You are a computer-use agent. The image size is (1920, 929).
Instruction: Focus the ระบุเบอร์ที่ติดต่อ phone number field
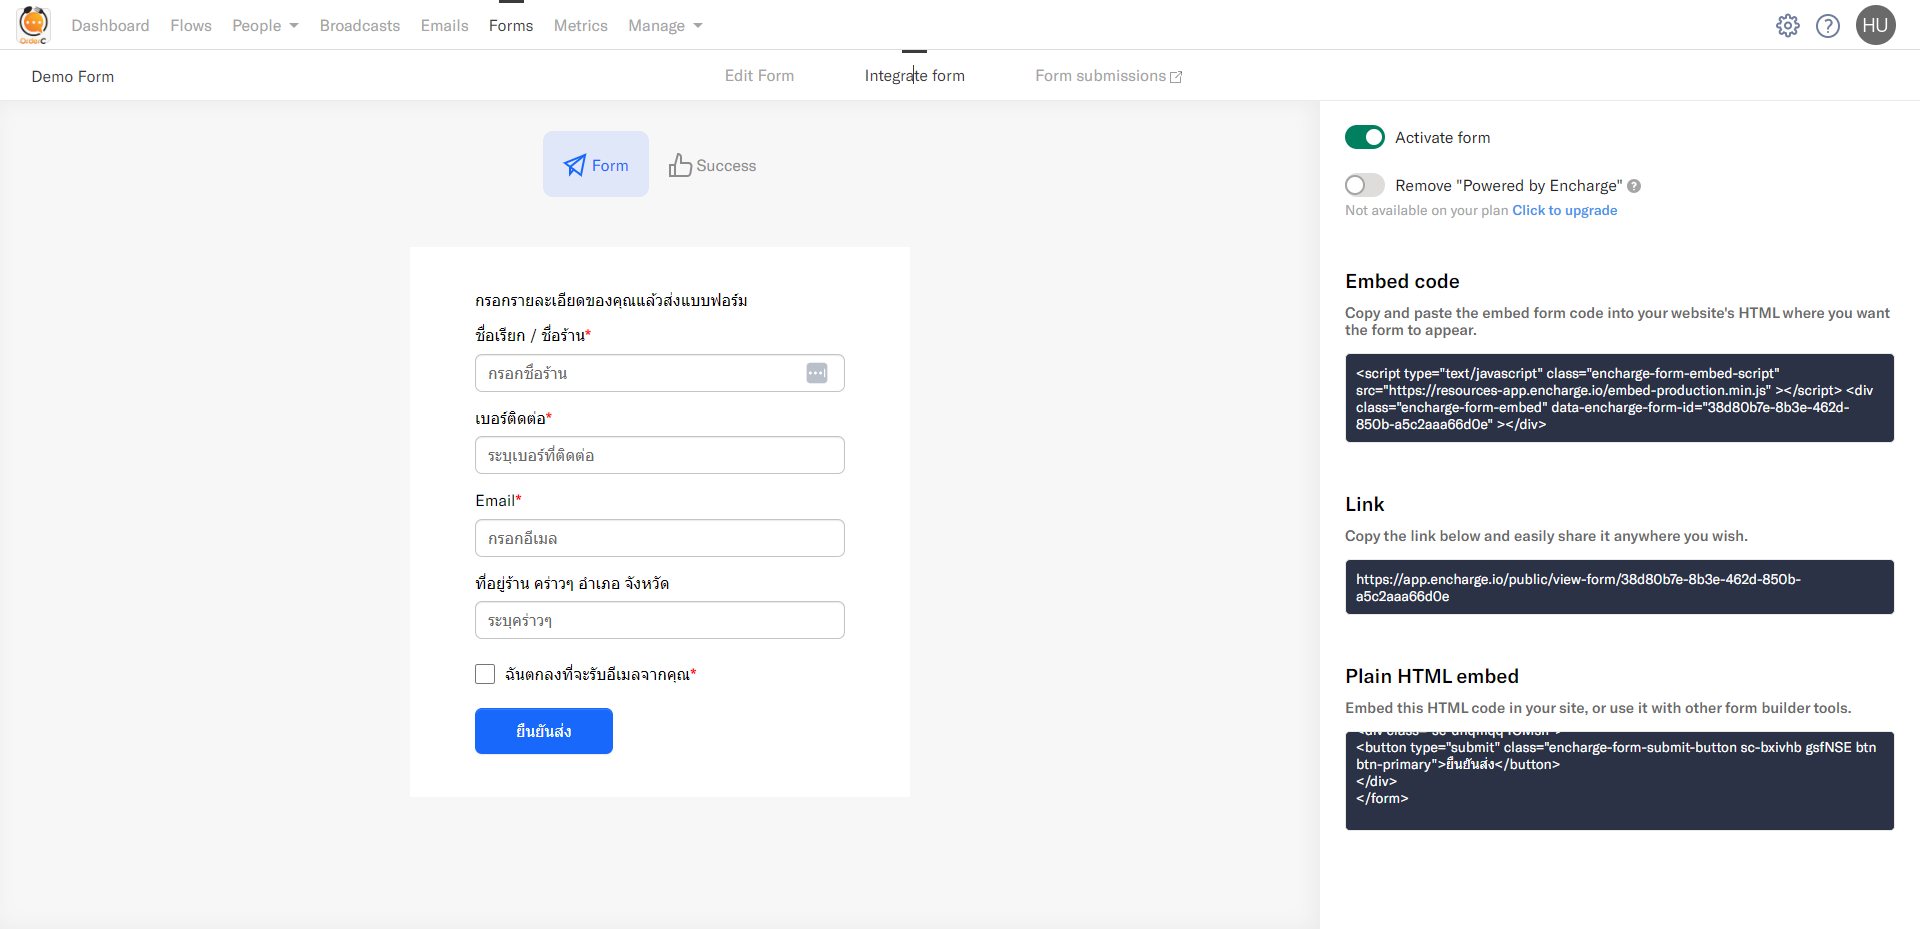660,455
